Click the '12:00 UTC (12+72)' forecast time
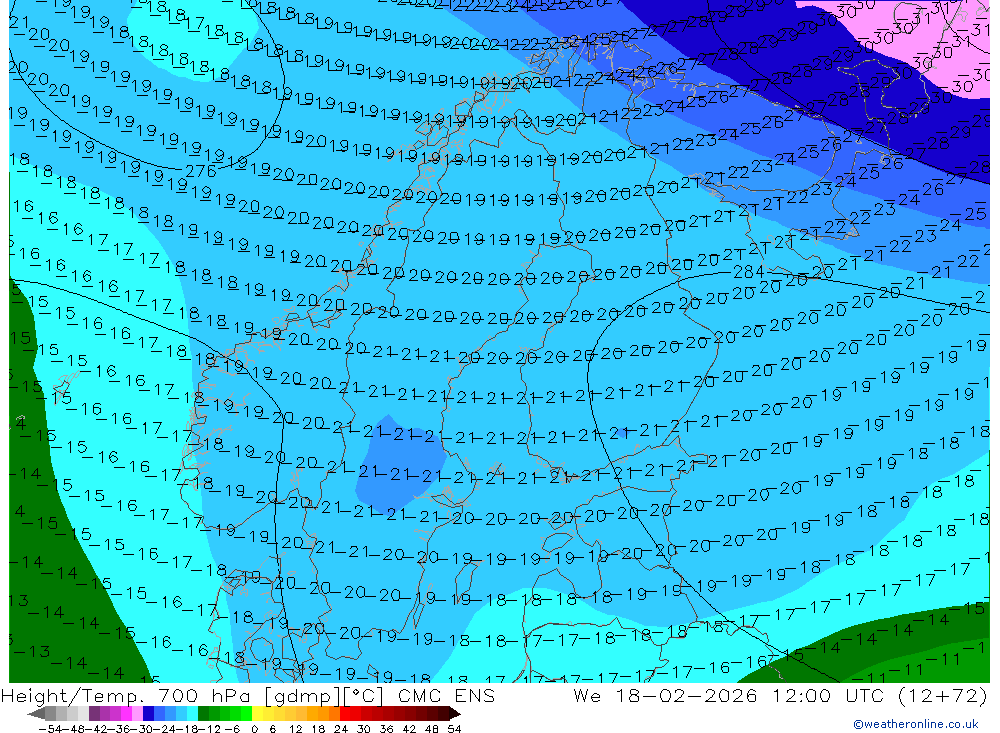1000x733 pixels. (x=879, y=695)
